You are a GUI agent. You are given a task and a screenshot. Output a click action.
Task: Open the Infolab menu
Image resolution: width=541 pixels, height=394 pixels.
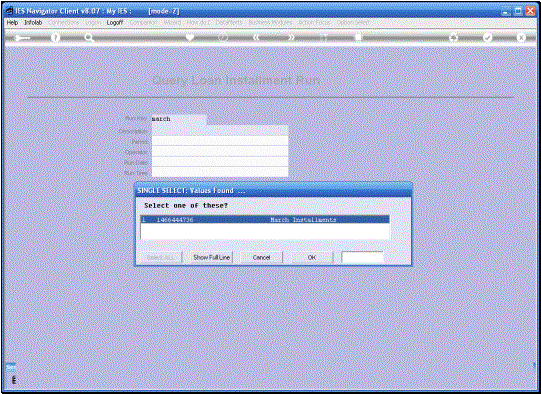(33, 22)
